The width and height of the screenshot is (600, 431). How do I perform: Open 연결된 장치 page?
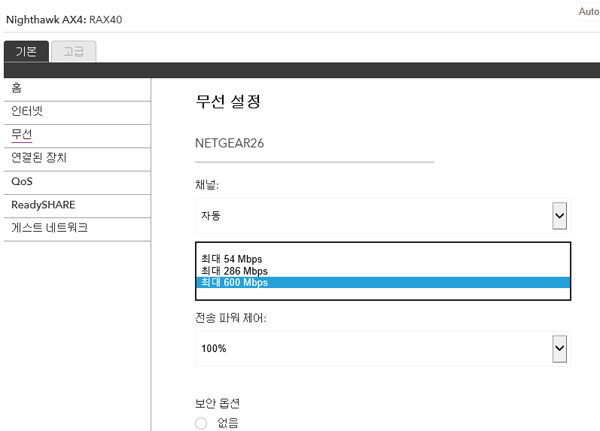(x=77, y=159)
